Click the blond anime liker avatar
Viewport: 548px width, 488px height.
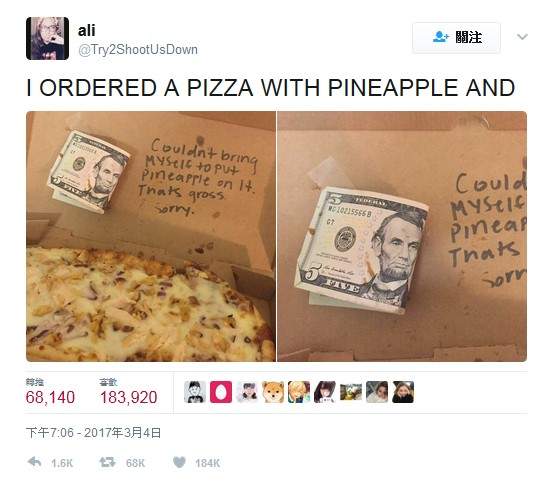(299, 392)
